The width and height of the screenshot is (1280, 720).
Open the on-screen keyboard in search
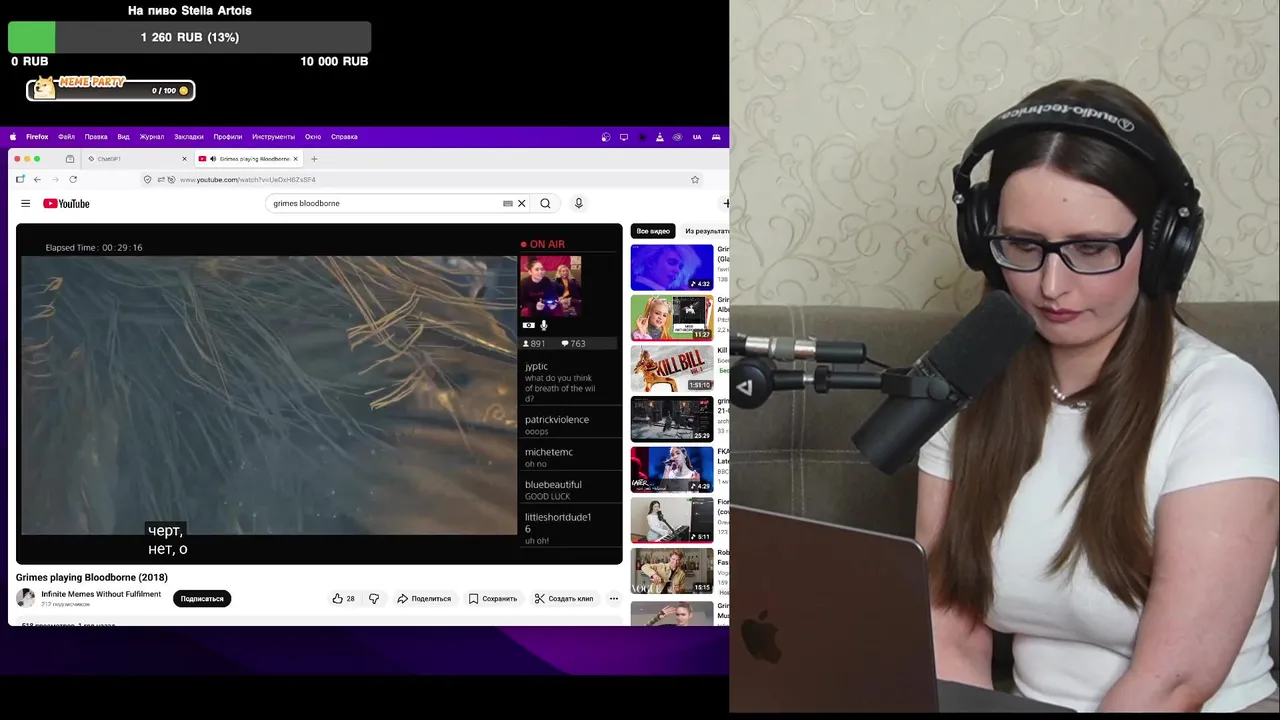pos(508,203)
